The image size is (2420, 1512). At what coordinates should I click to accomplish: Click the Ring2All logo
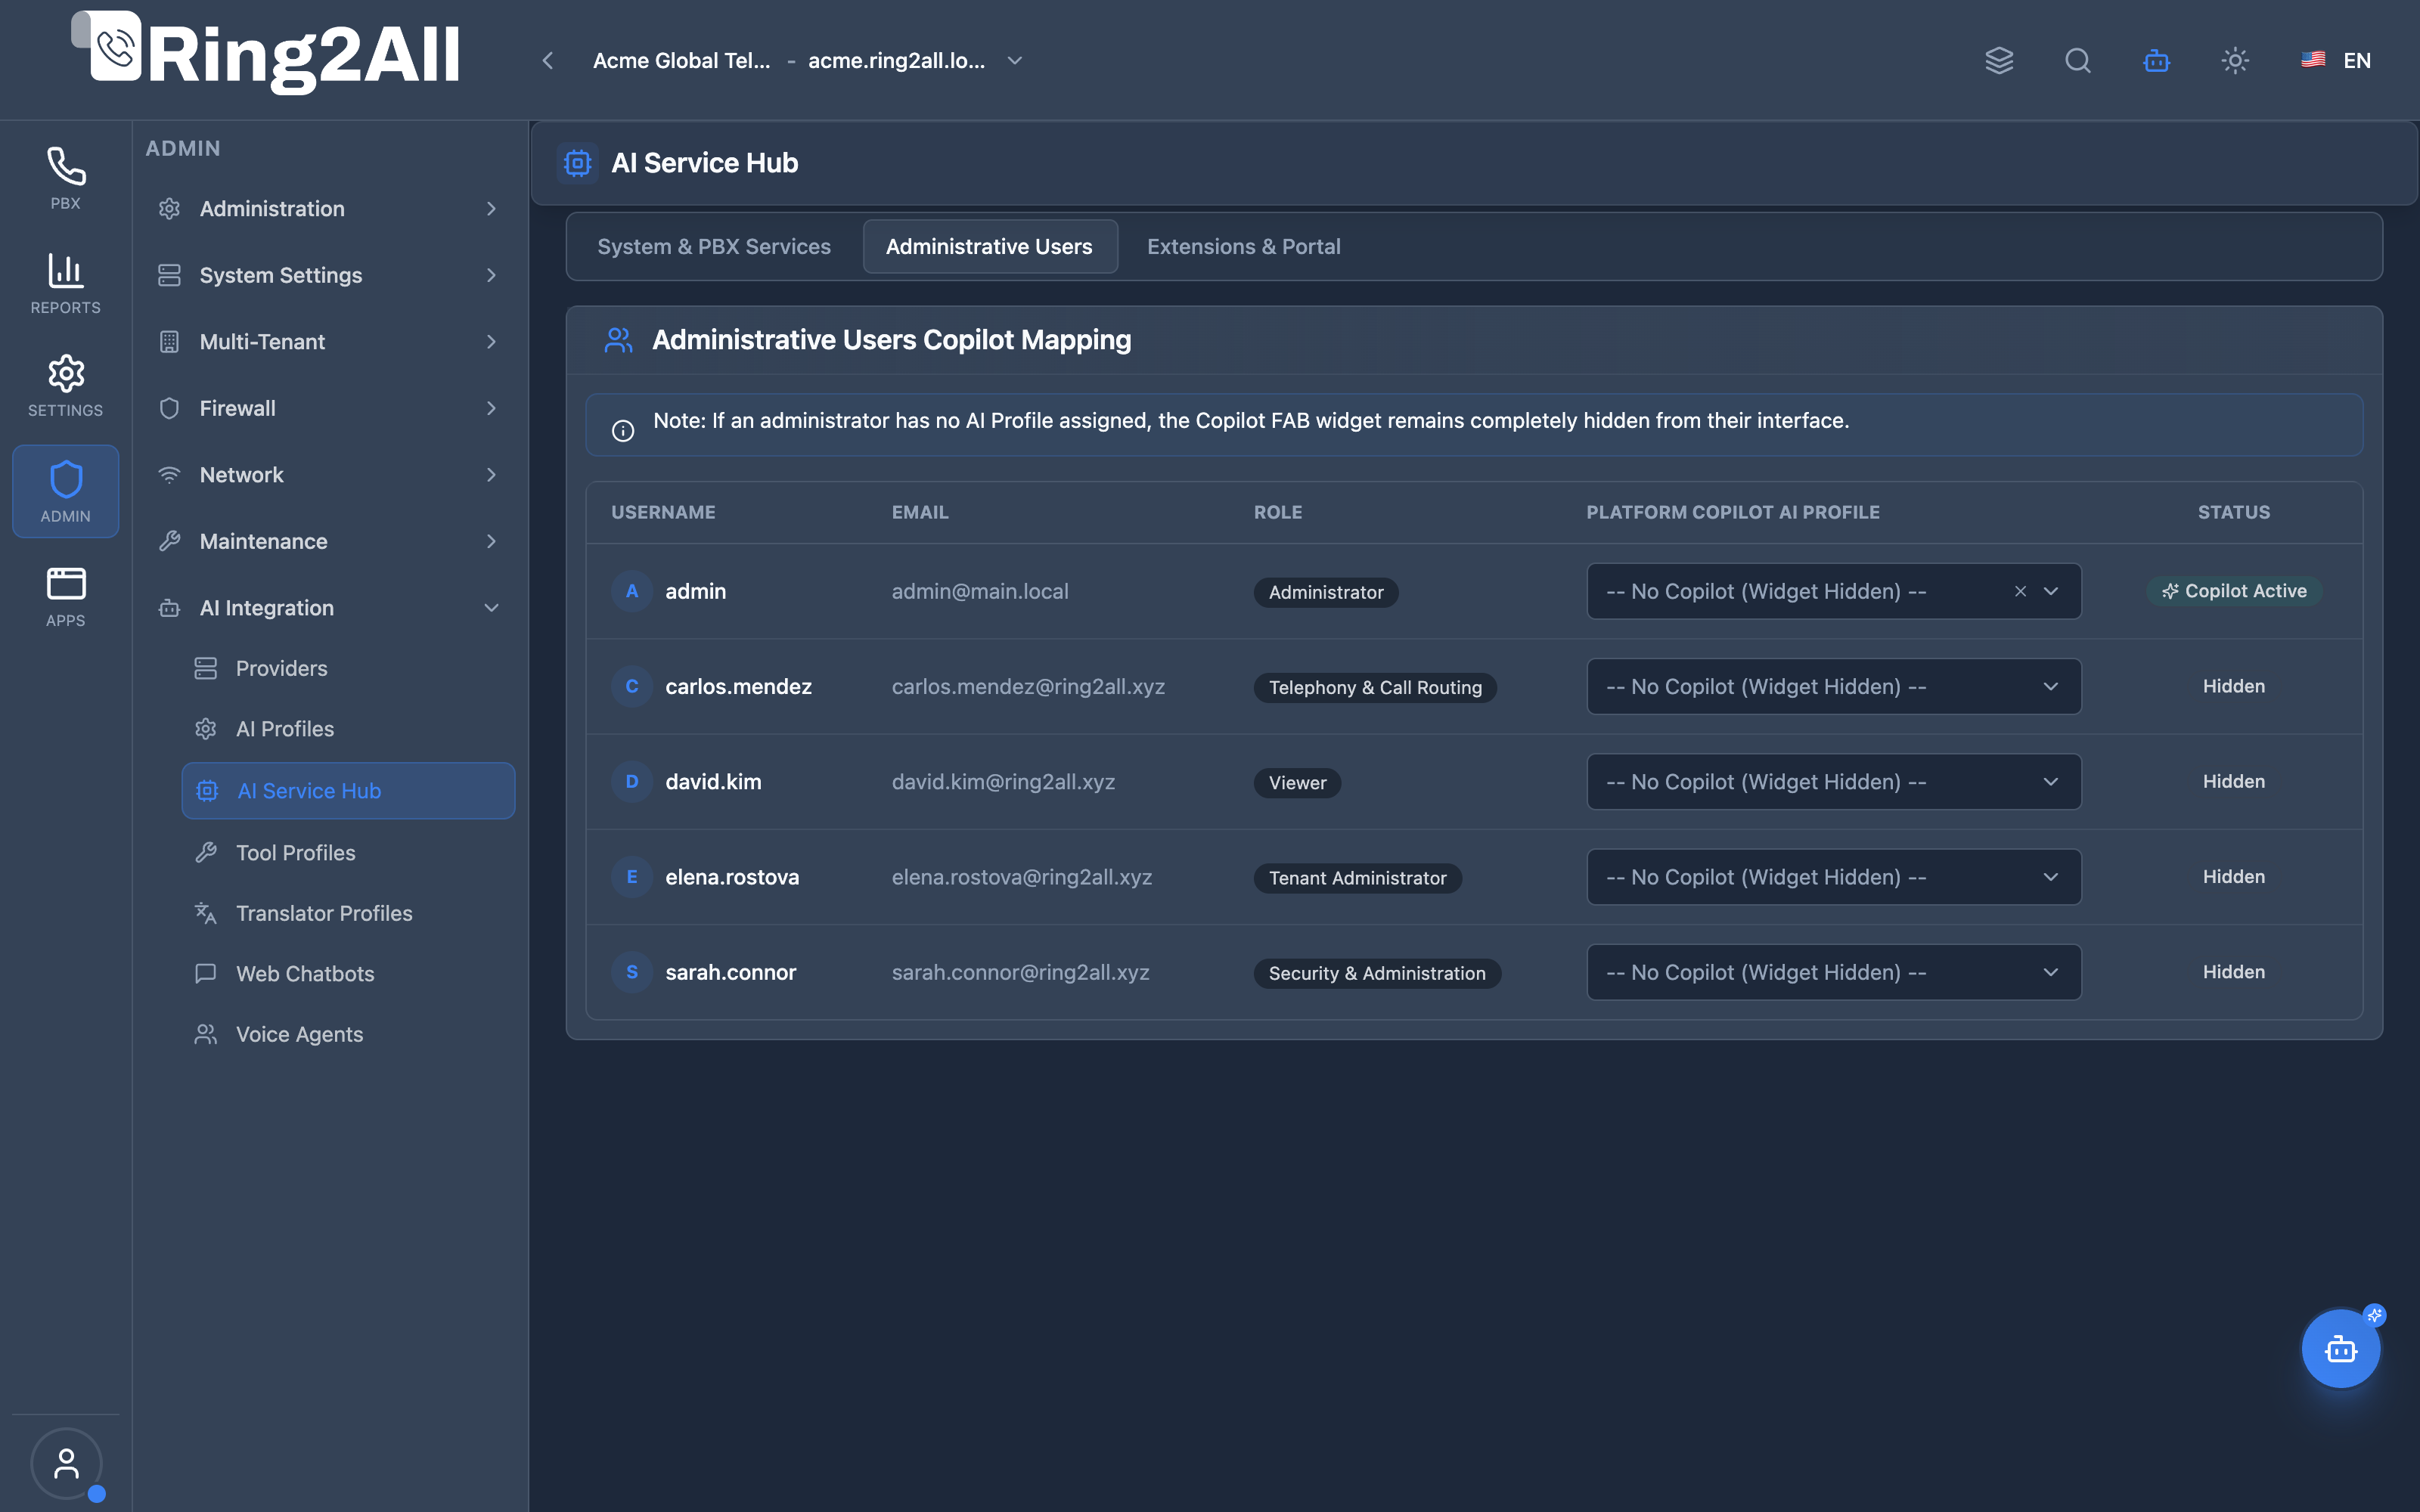266,54
